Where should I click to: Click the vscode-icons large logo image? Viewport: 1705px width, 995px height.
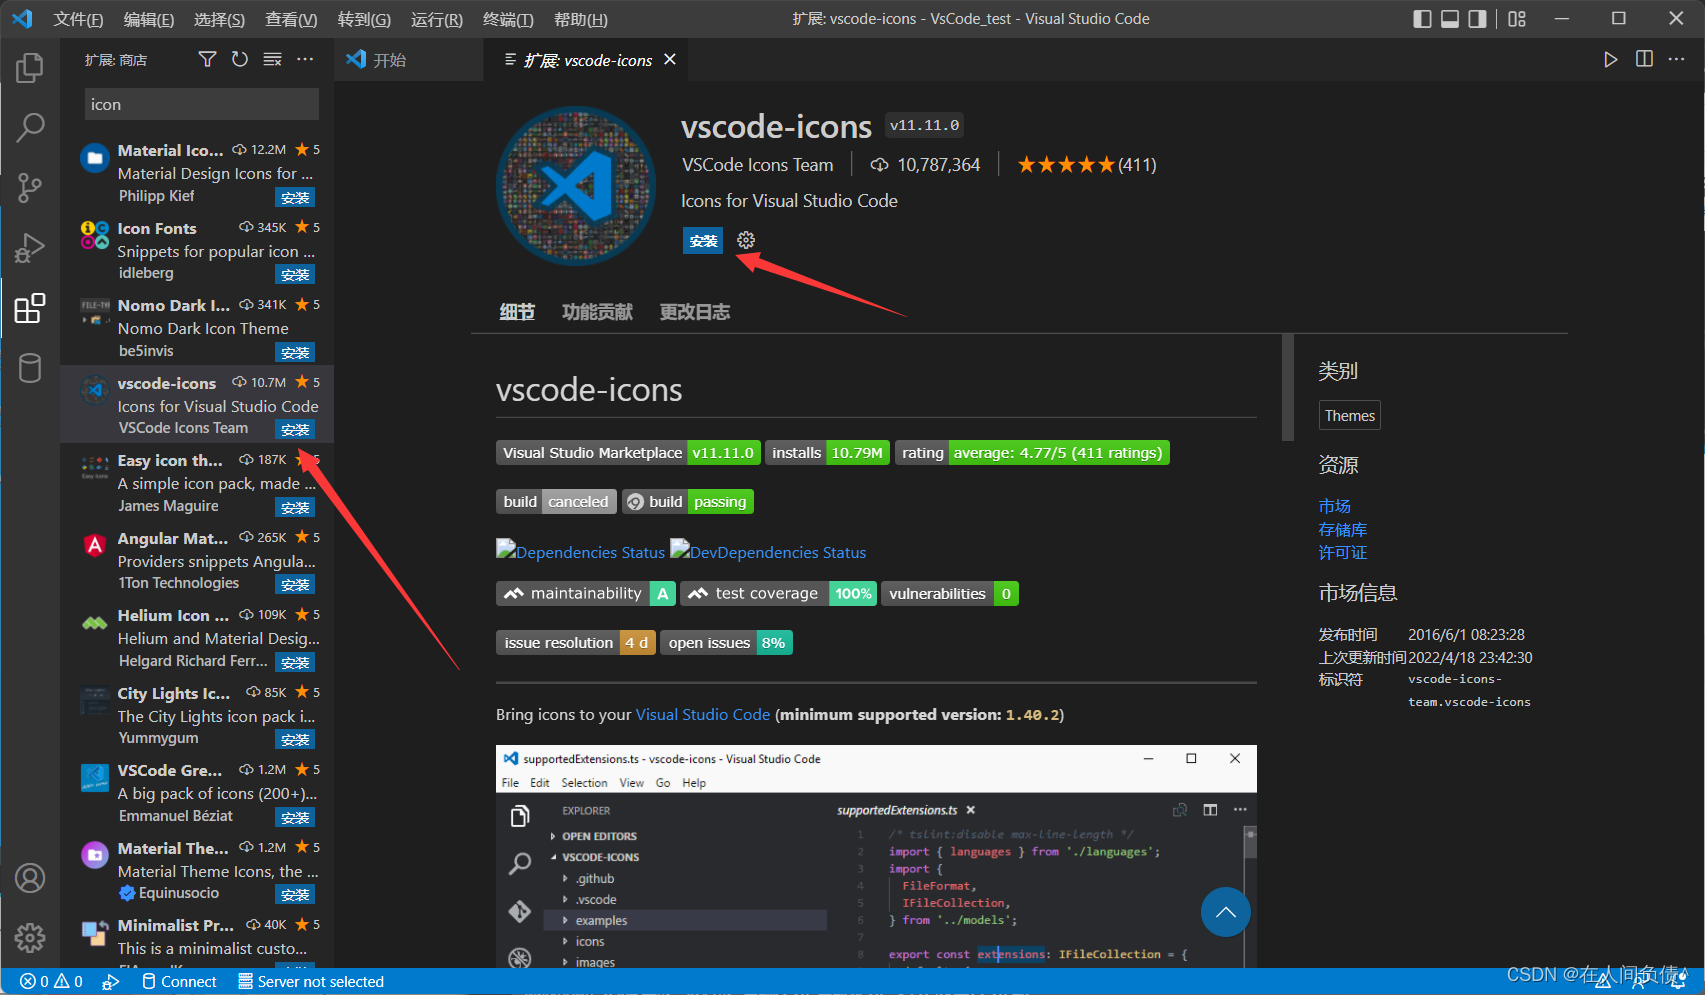point(576,186)
